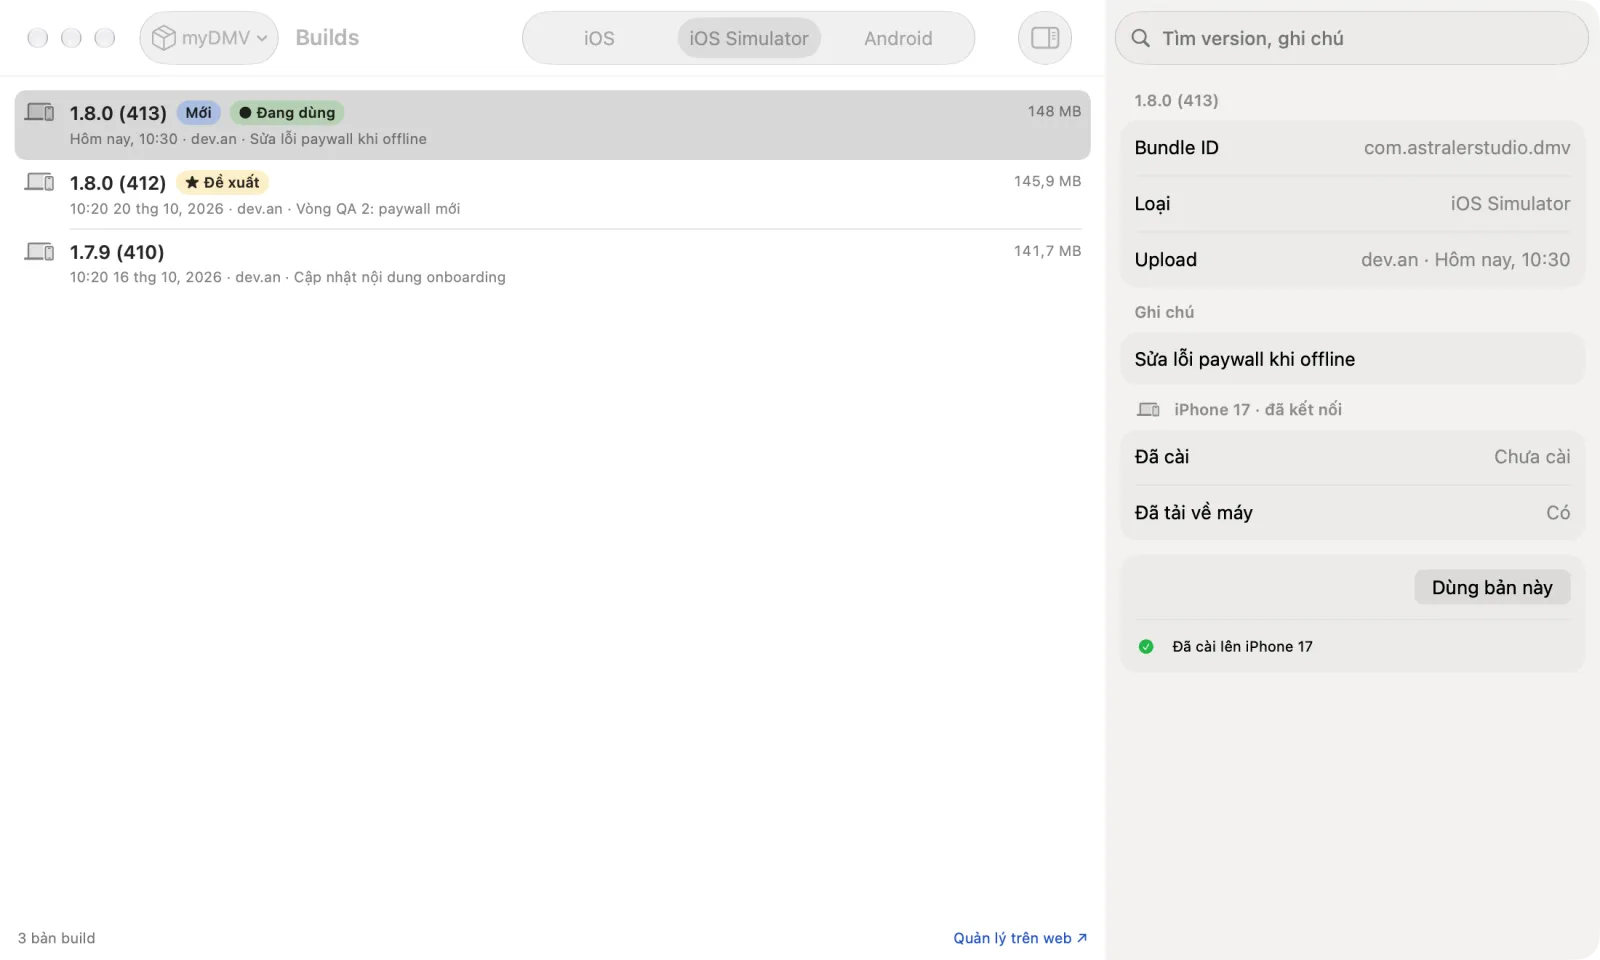Select build 1.8.0 (413) row
Screen dimensions: 1600x960
pyautogui.click(x=552, y=125)
